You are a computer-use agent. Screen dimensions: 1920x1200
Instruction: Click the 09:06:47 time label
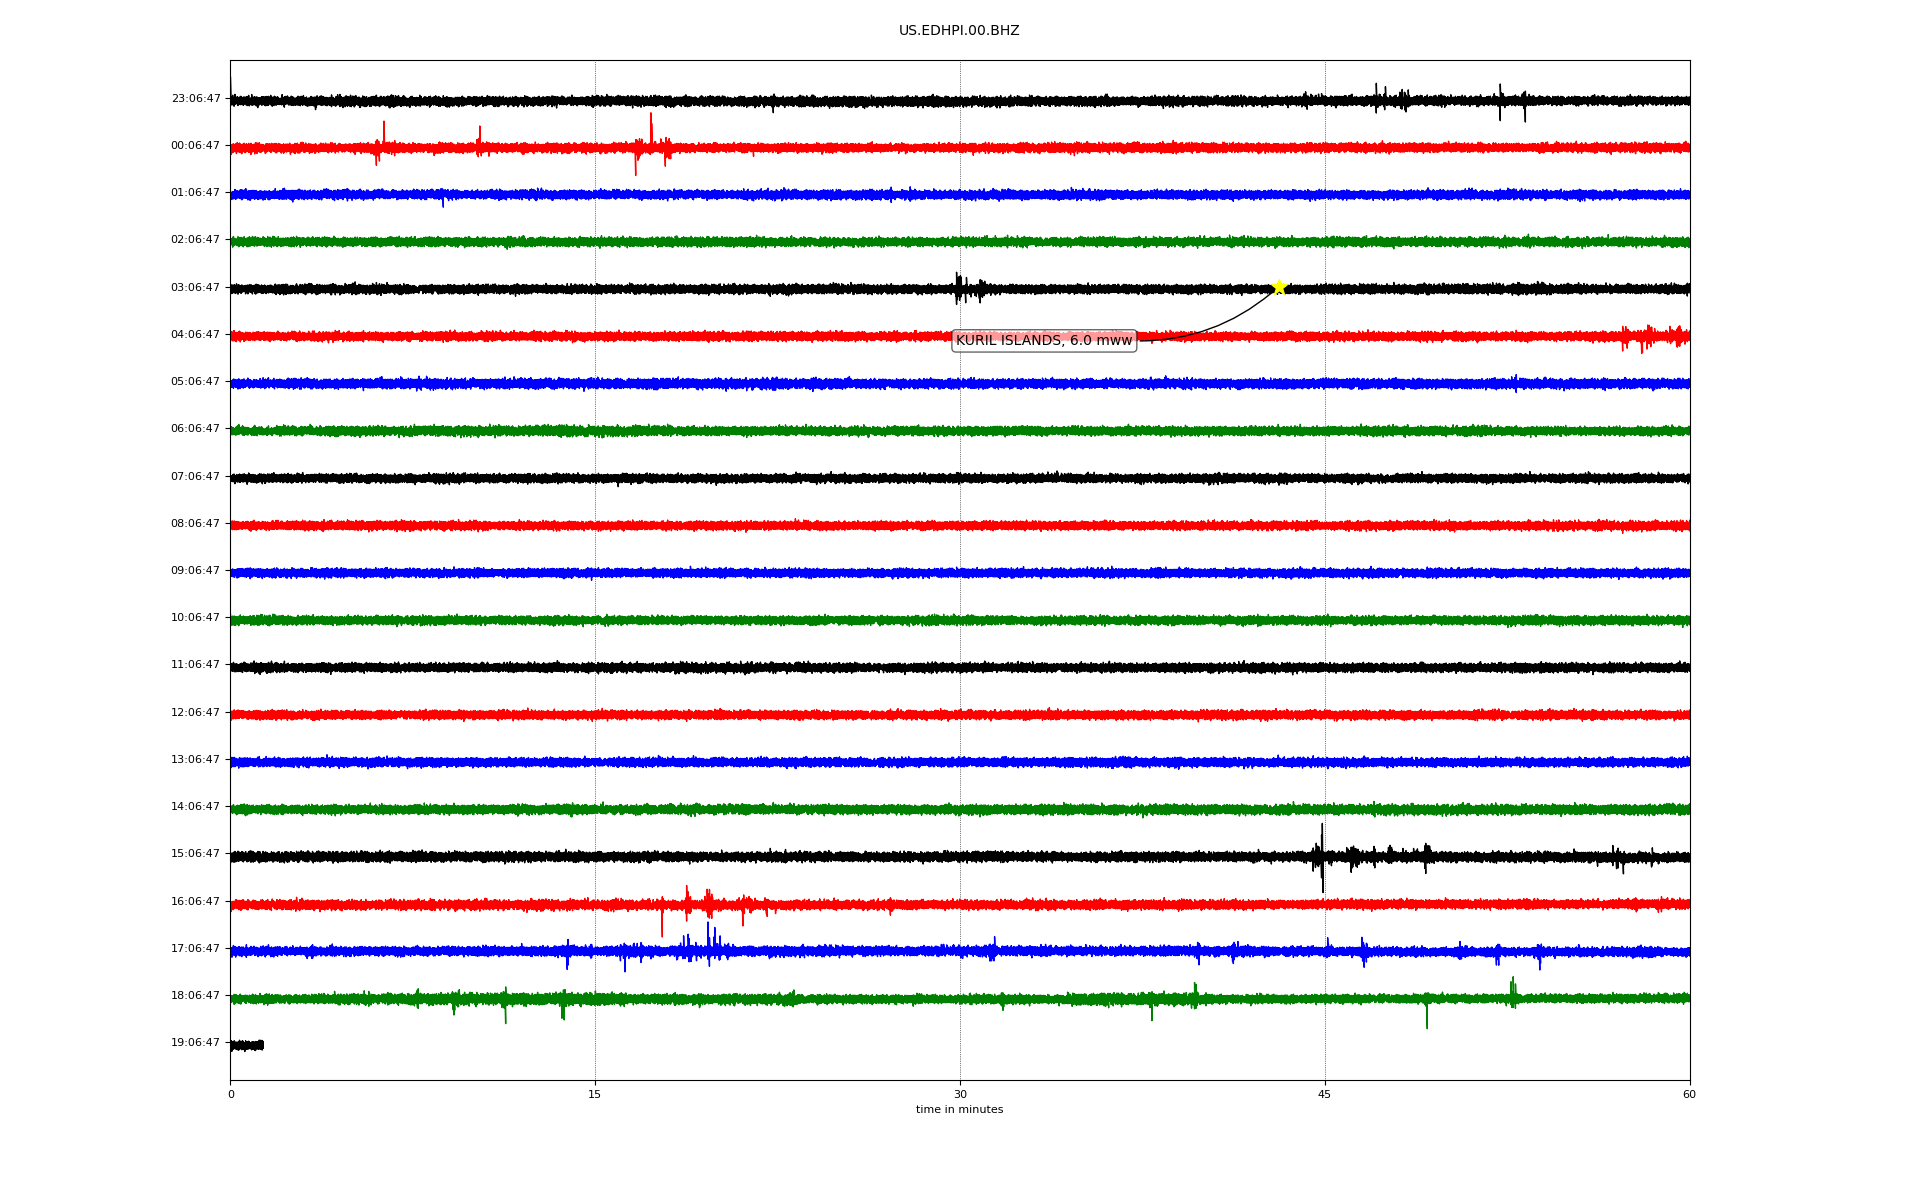tap(196, 571)
